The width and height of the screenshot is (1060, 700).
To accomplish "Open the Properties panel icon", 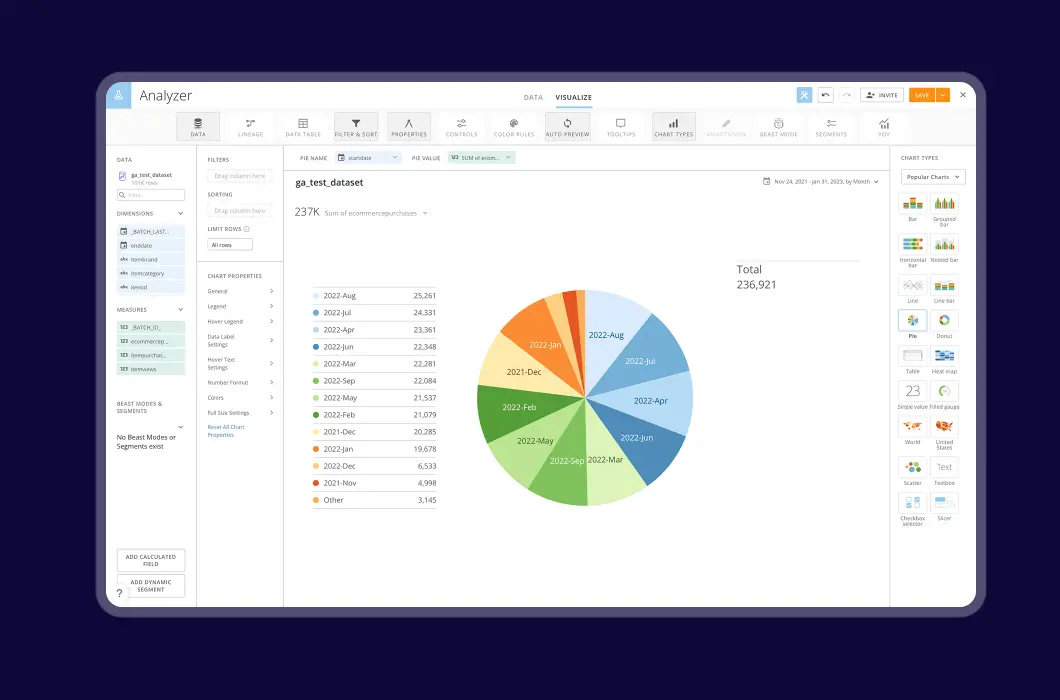I will pos(408,125).
